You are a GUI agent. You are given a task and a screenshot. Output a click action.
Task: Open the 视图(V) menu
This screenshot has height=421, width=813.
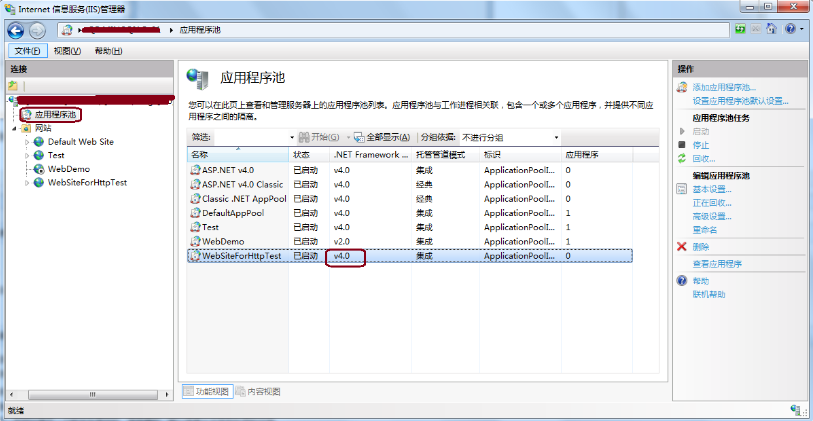pyautogui.click(x=67, y=51)
